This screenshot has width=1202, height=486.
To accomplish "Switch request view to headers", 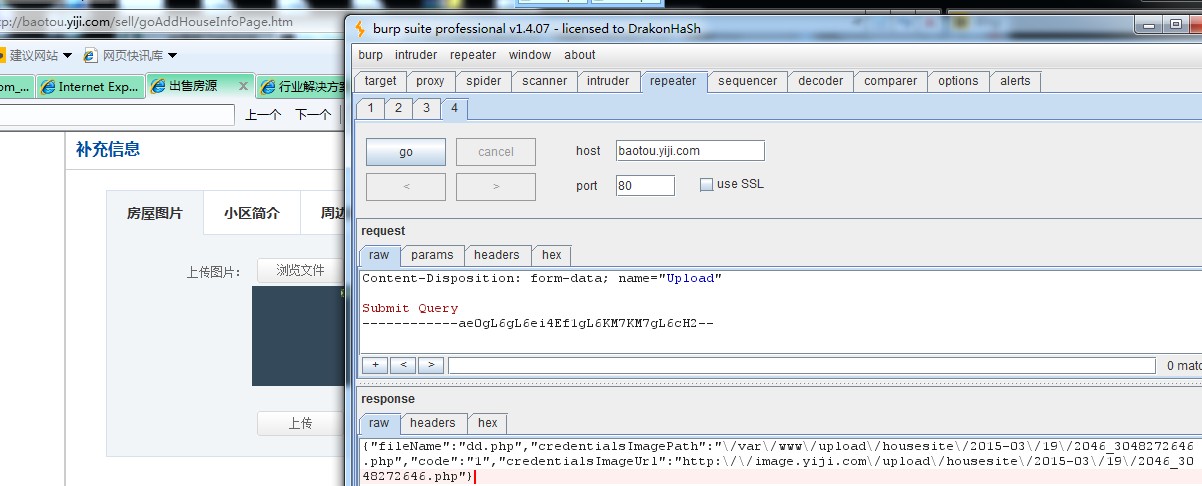I will 497,255.
